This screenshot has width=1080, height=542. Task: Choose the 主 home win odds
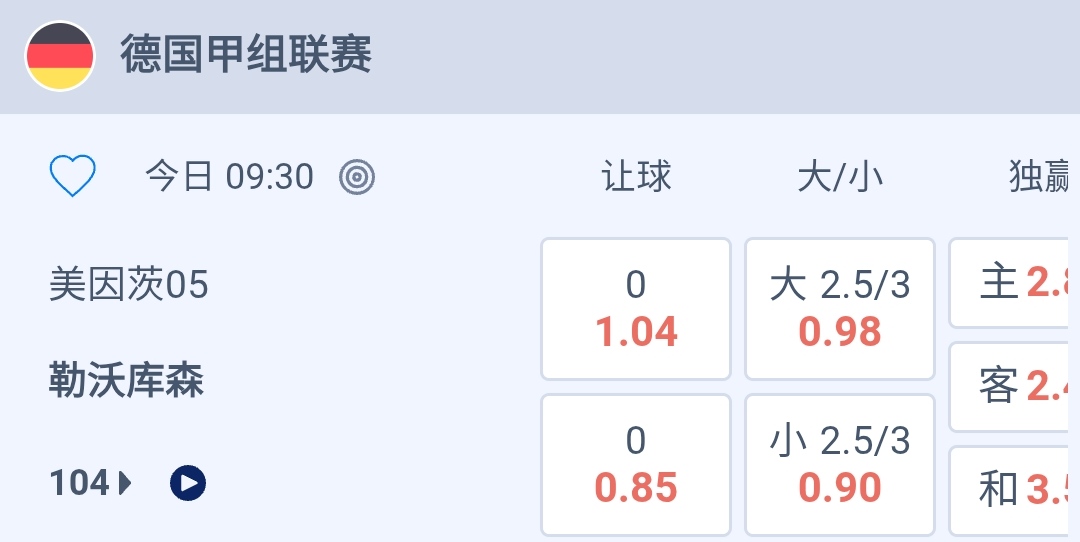point(1014,284)
